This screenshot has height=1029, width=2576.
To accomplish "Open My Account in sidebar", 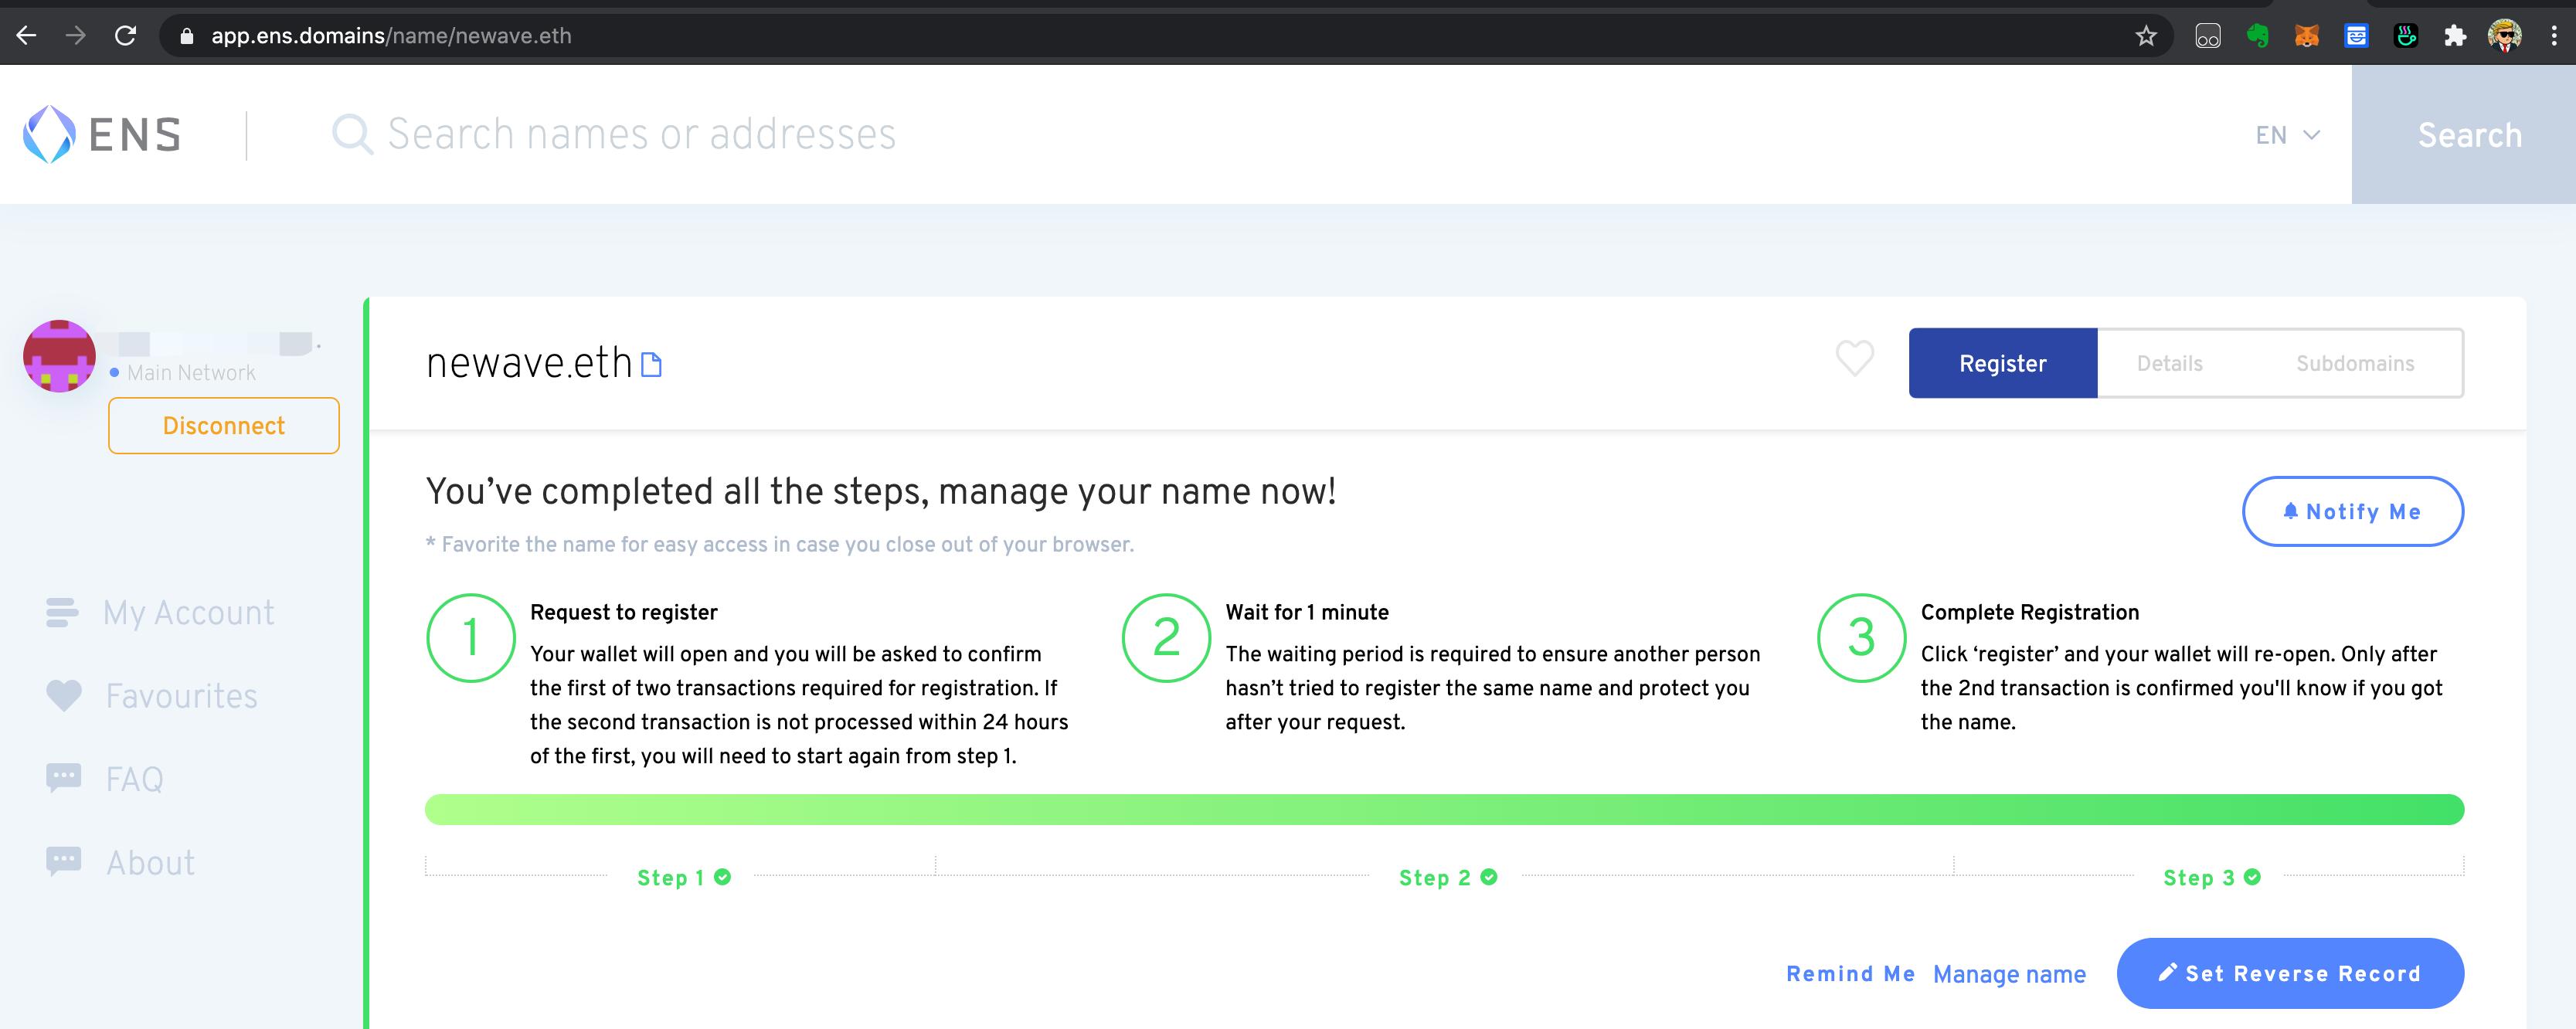I will (188, 612).
